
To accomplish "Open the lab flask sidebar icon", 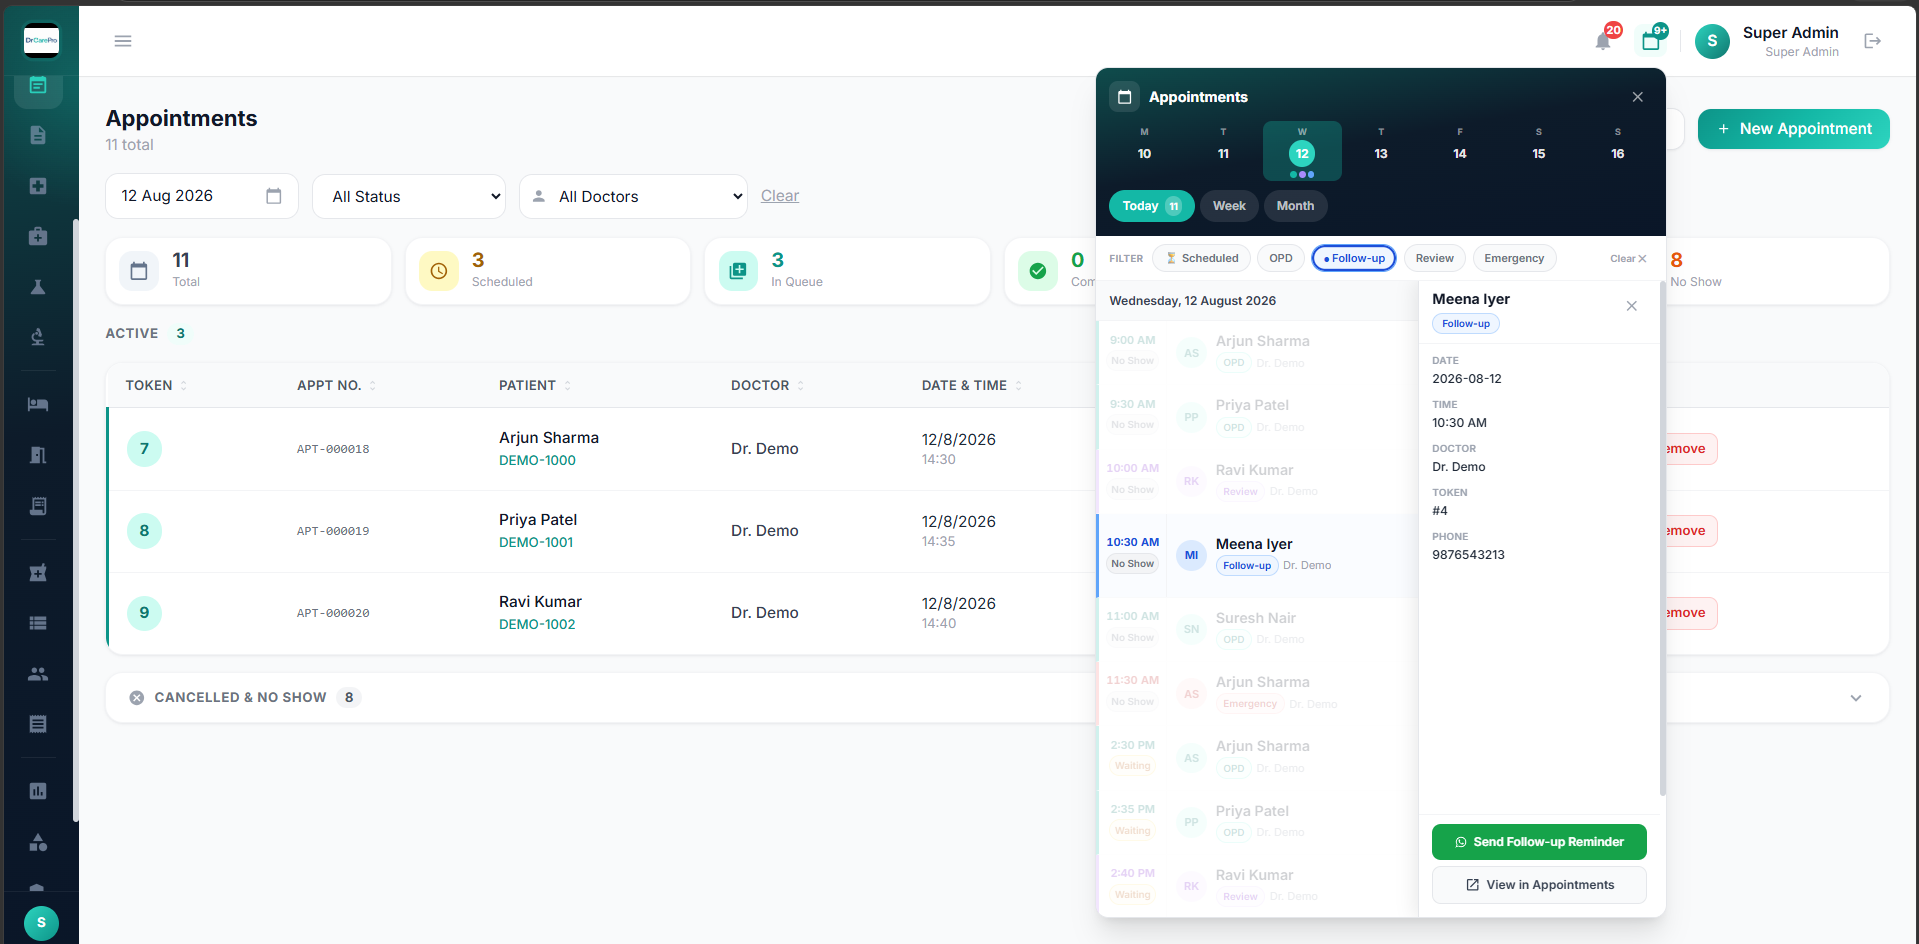I will [38, 287].
